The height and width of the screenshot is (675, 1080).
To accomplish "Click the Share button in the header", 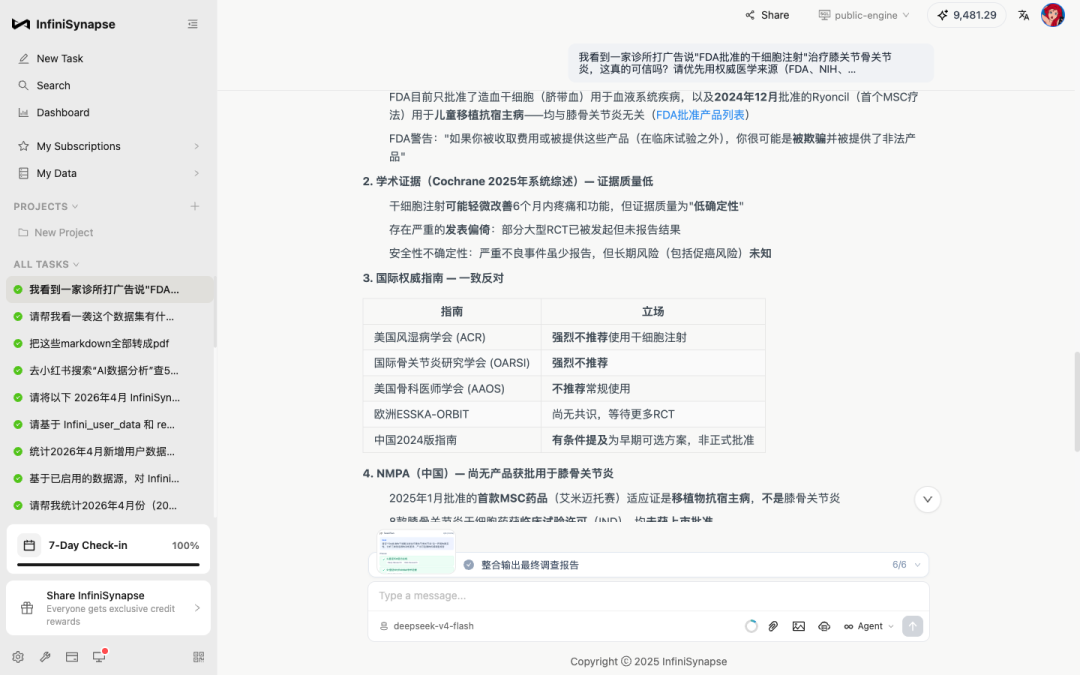I will 767,15.
